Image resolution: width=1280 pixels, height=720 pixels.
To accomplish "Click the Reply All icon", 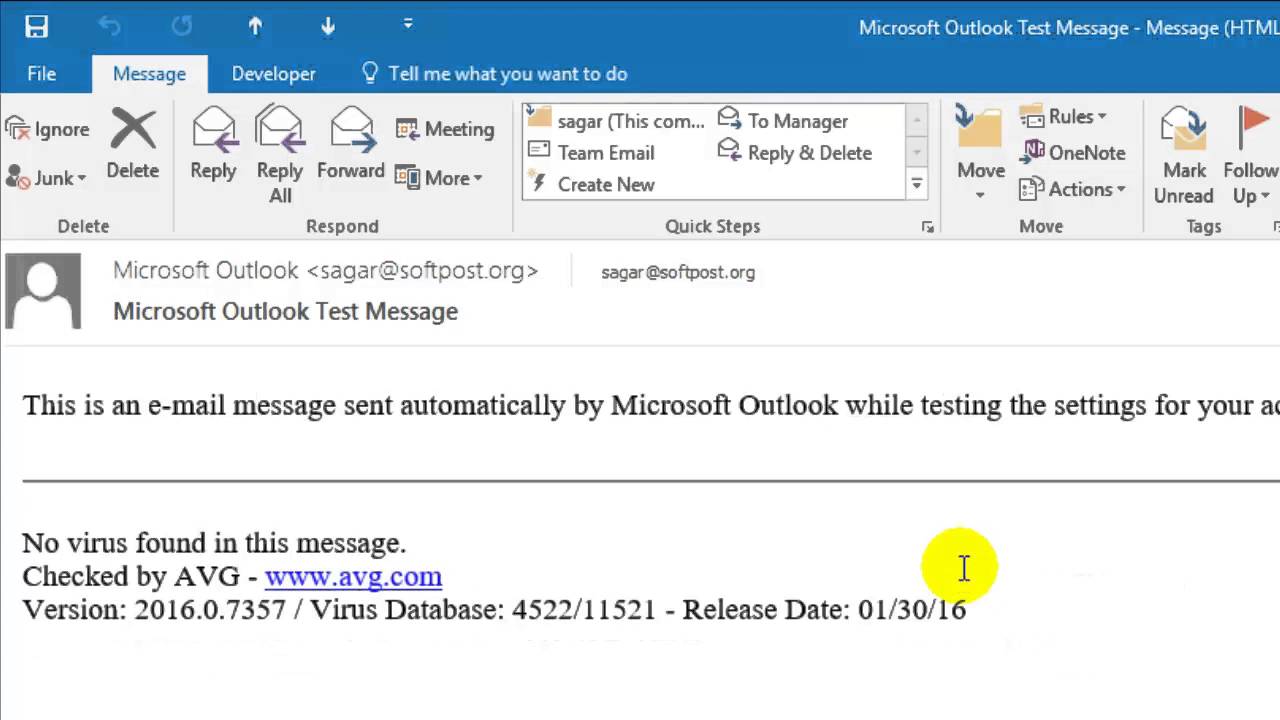I will [x=279, y=155].
